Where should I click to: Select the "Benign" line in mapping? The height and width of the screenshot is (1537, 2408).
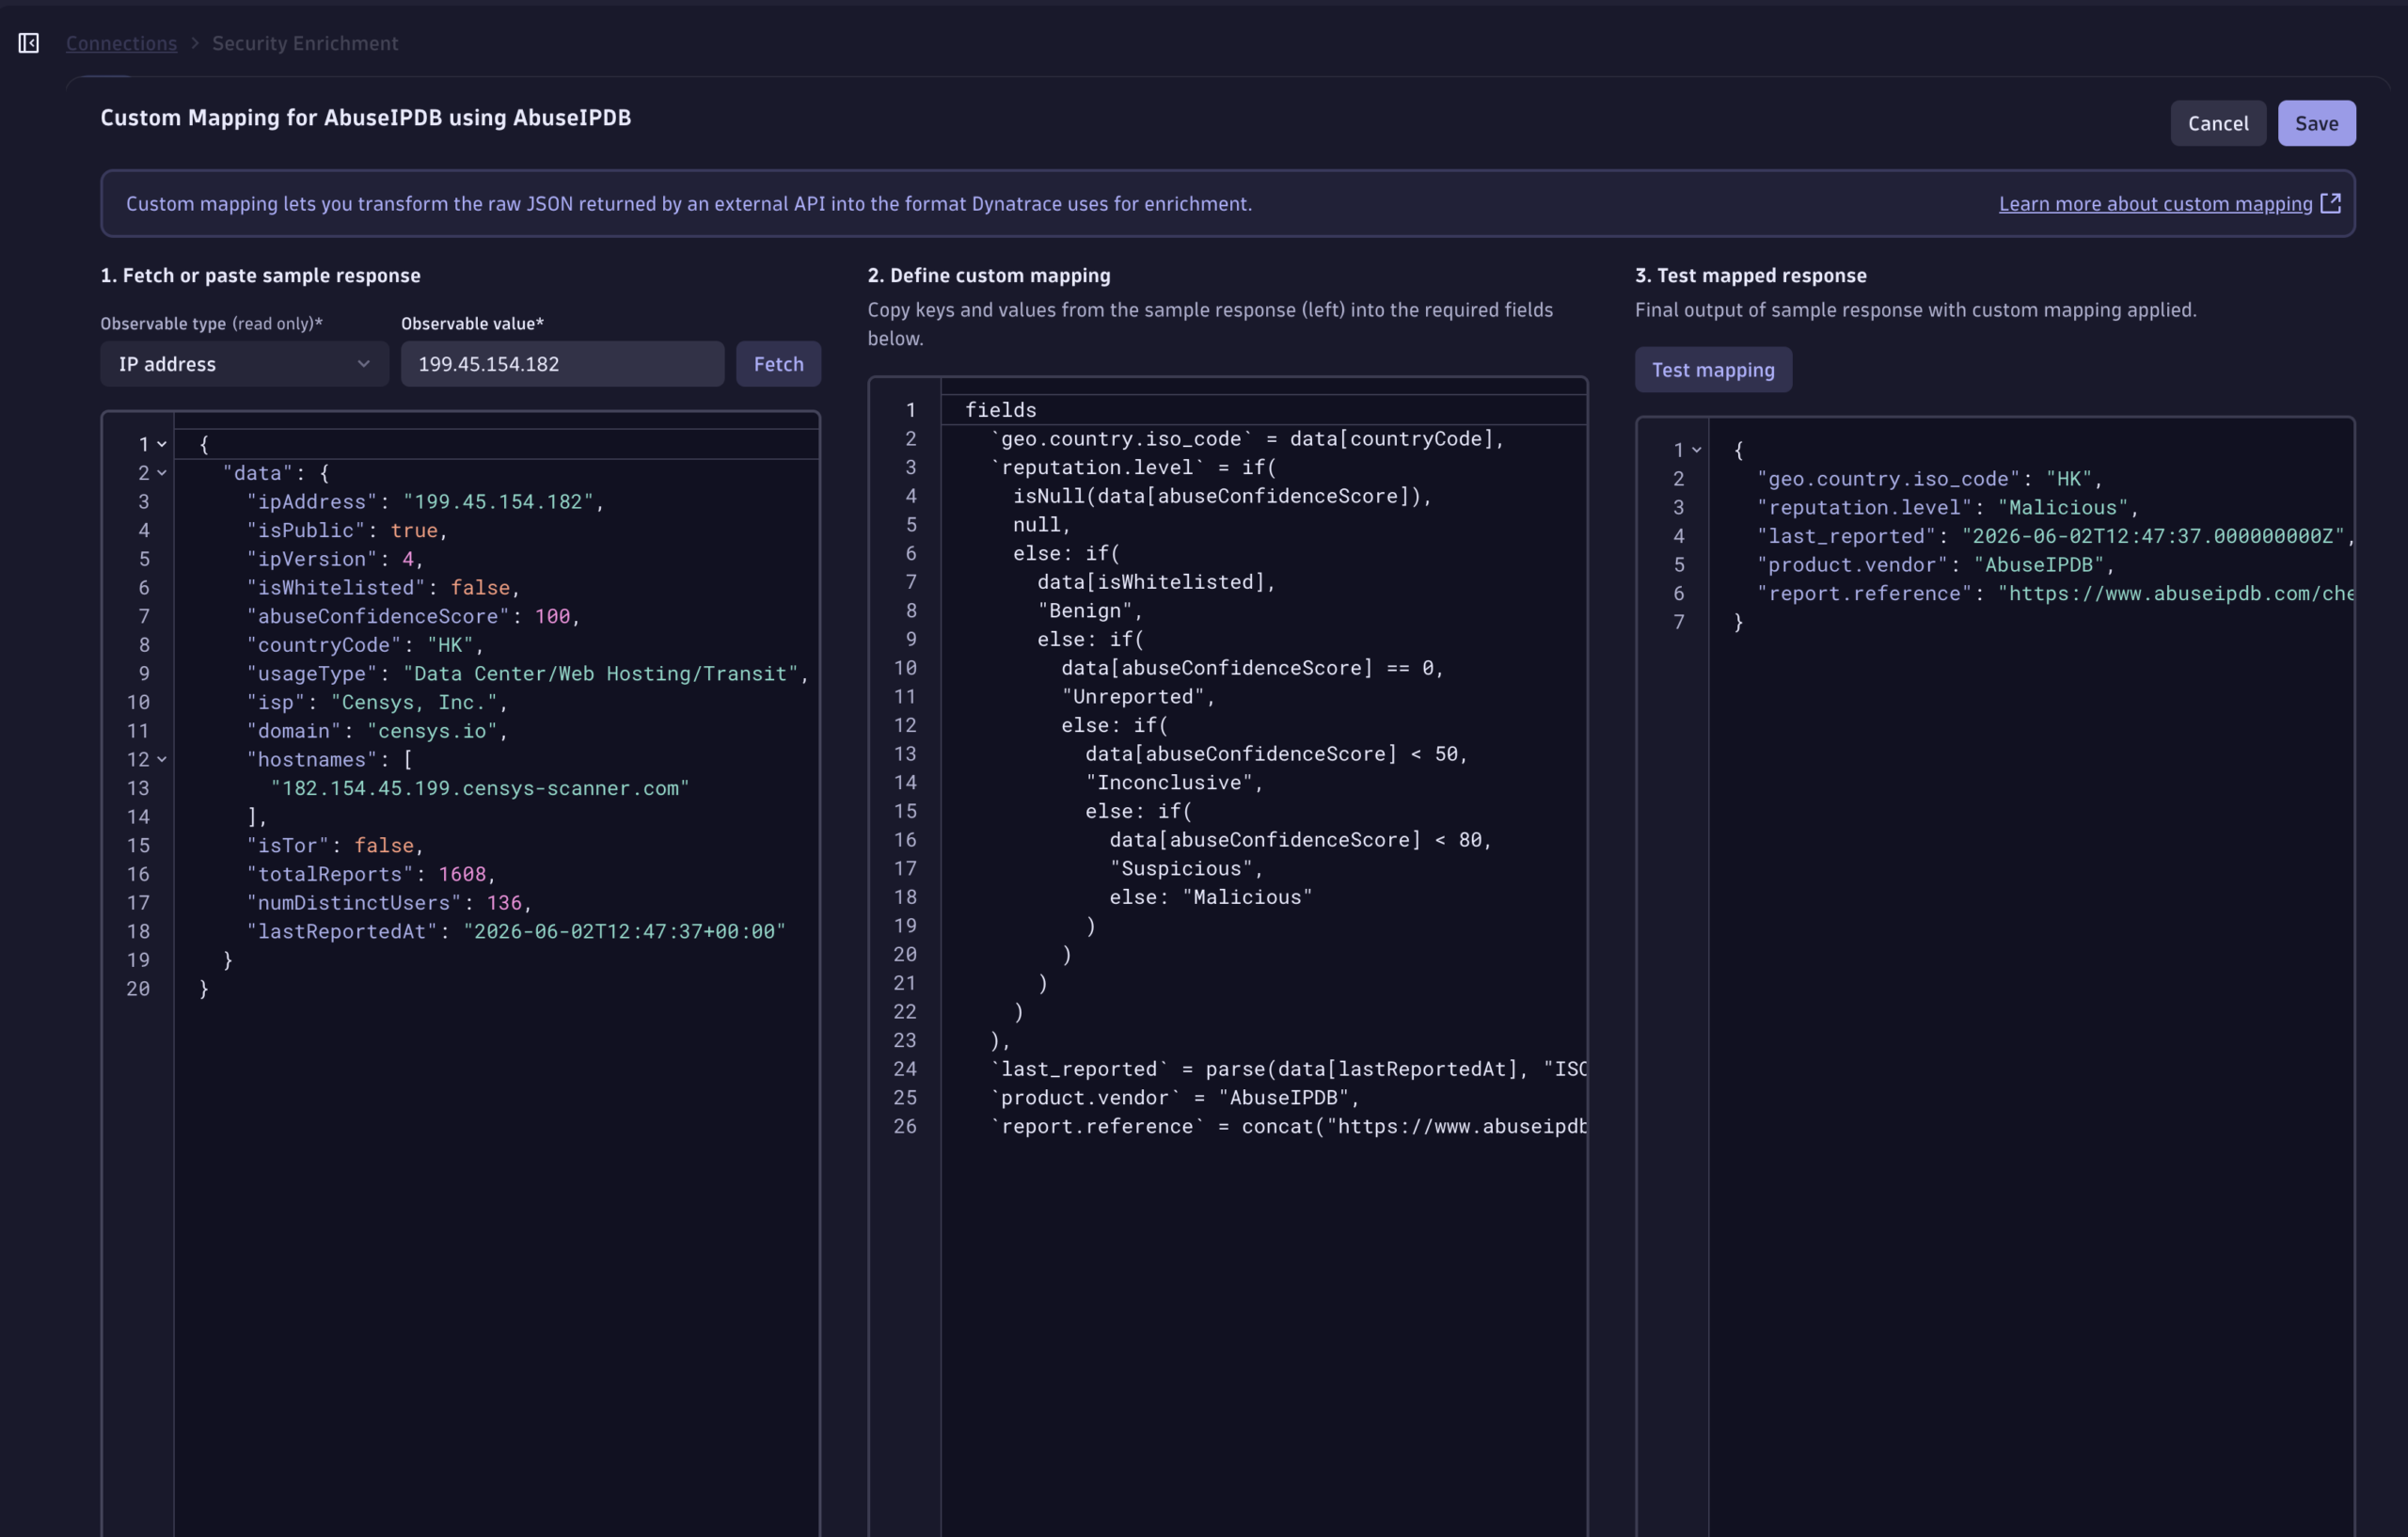click(x=1090, y=611)
